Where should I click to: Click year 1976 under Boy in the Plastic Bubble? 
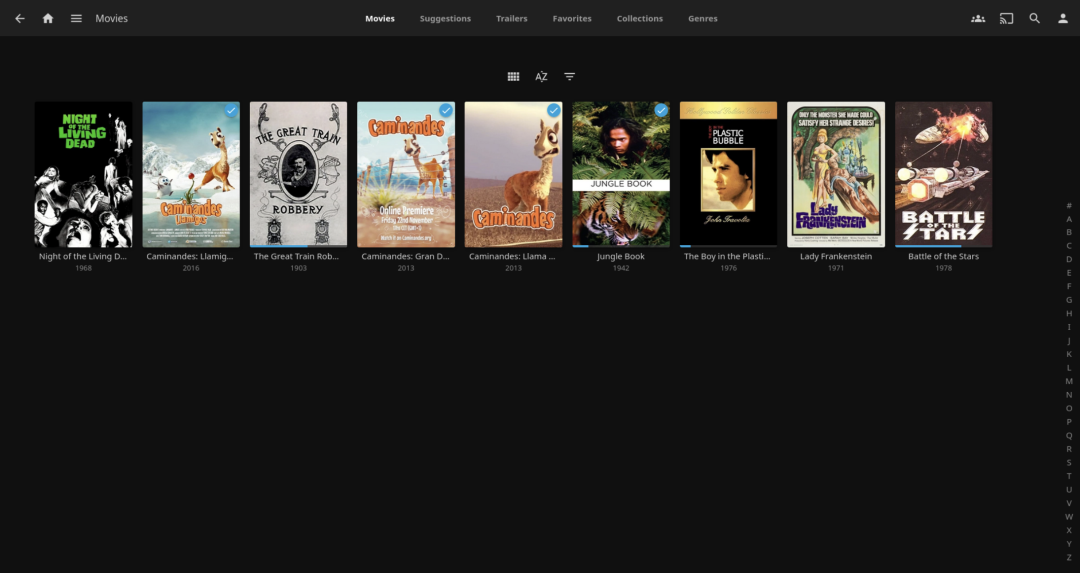pyautogui.click(x=728, y=268)
